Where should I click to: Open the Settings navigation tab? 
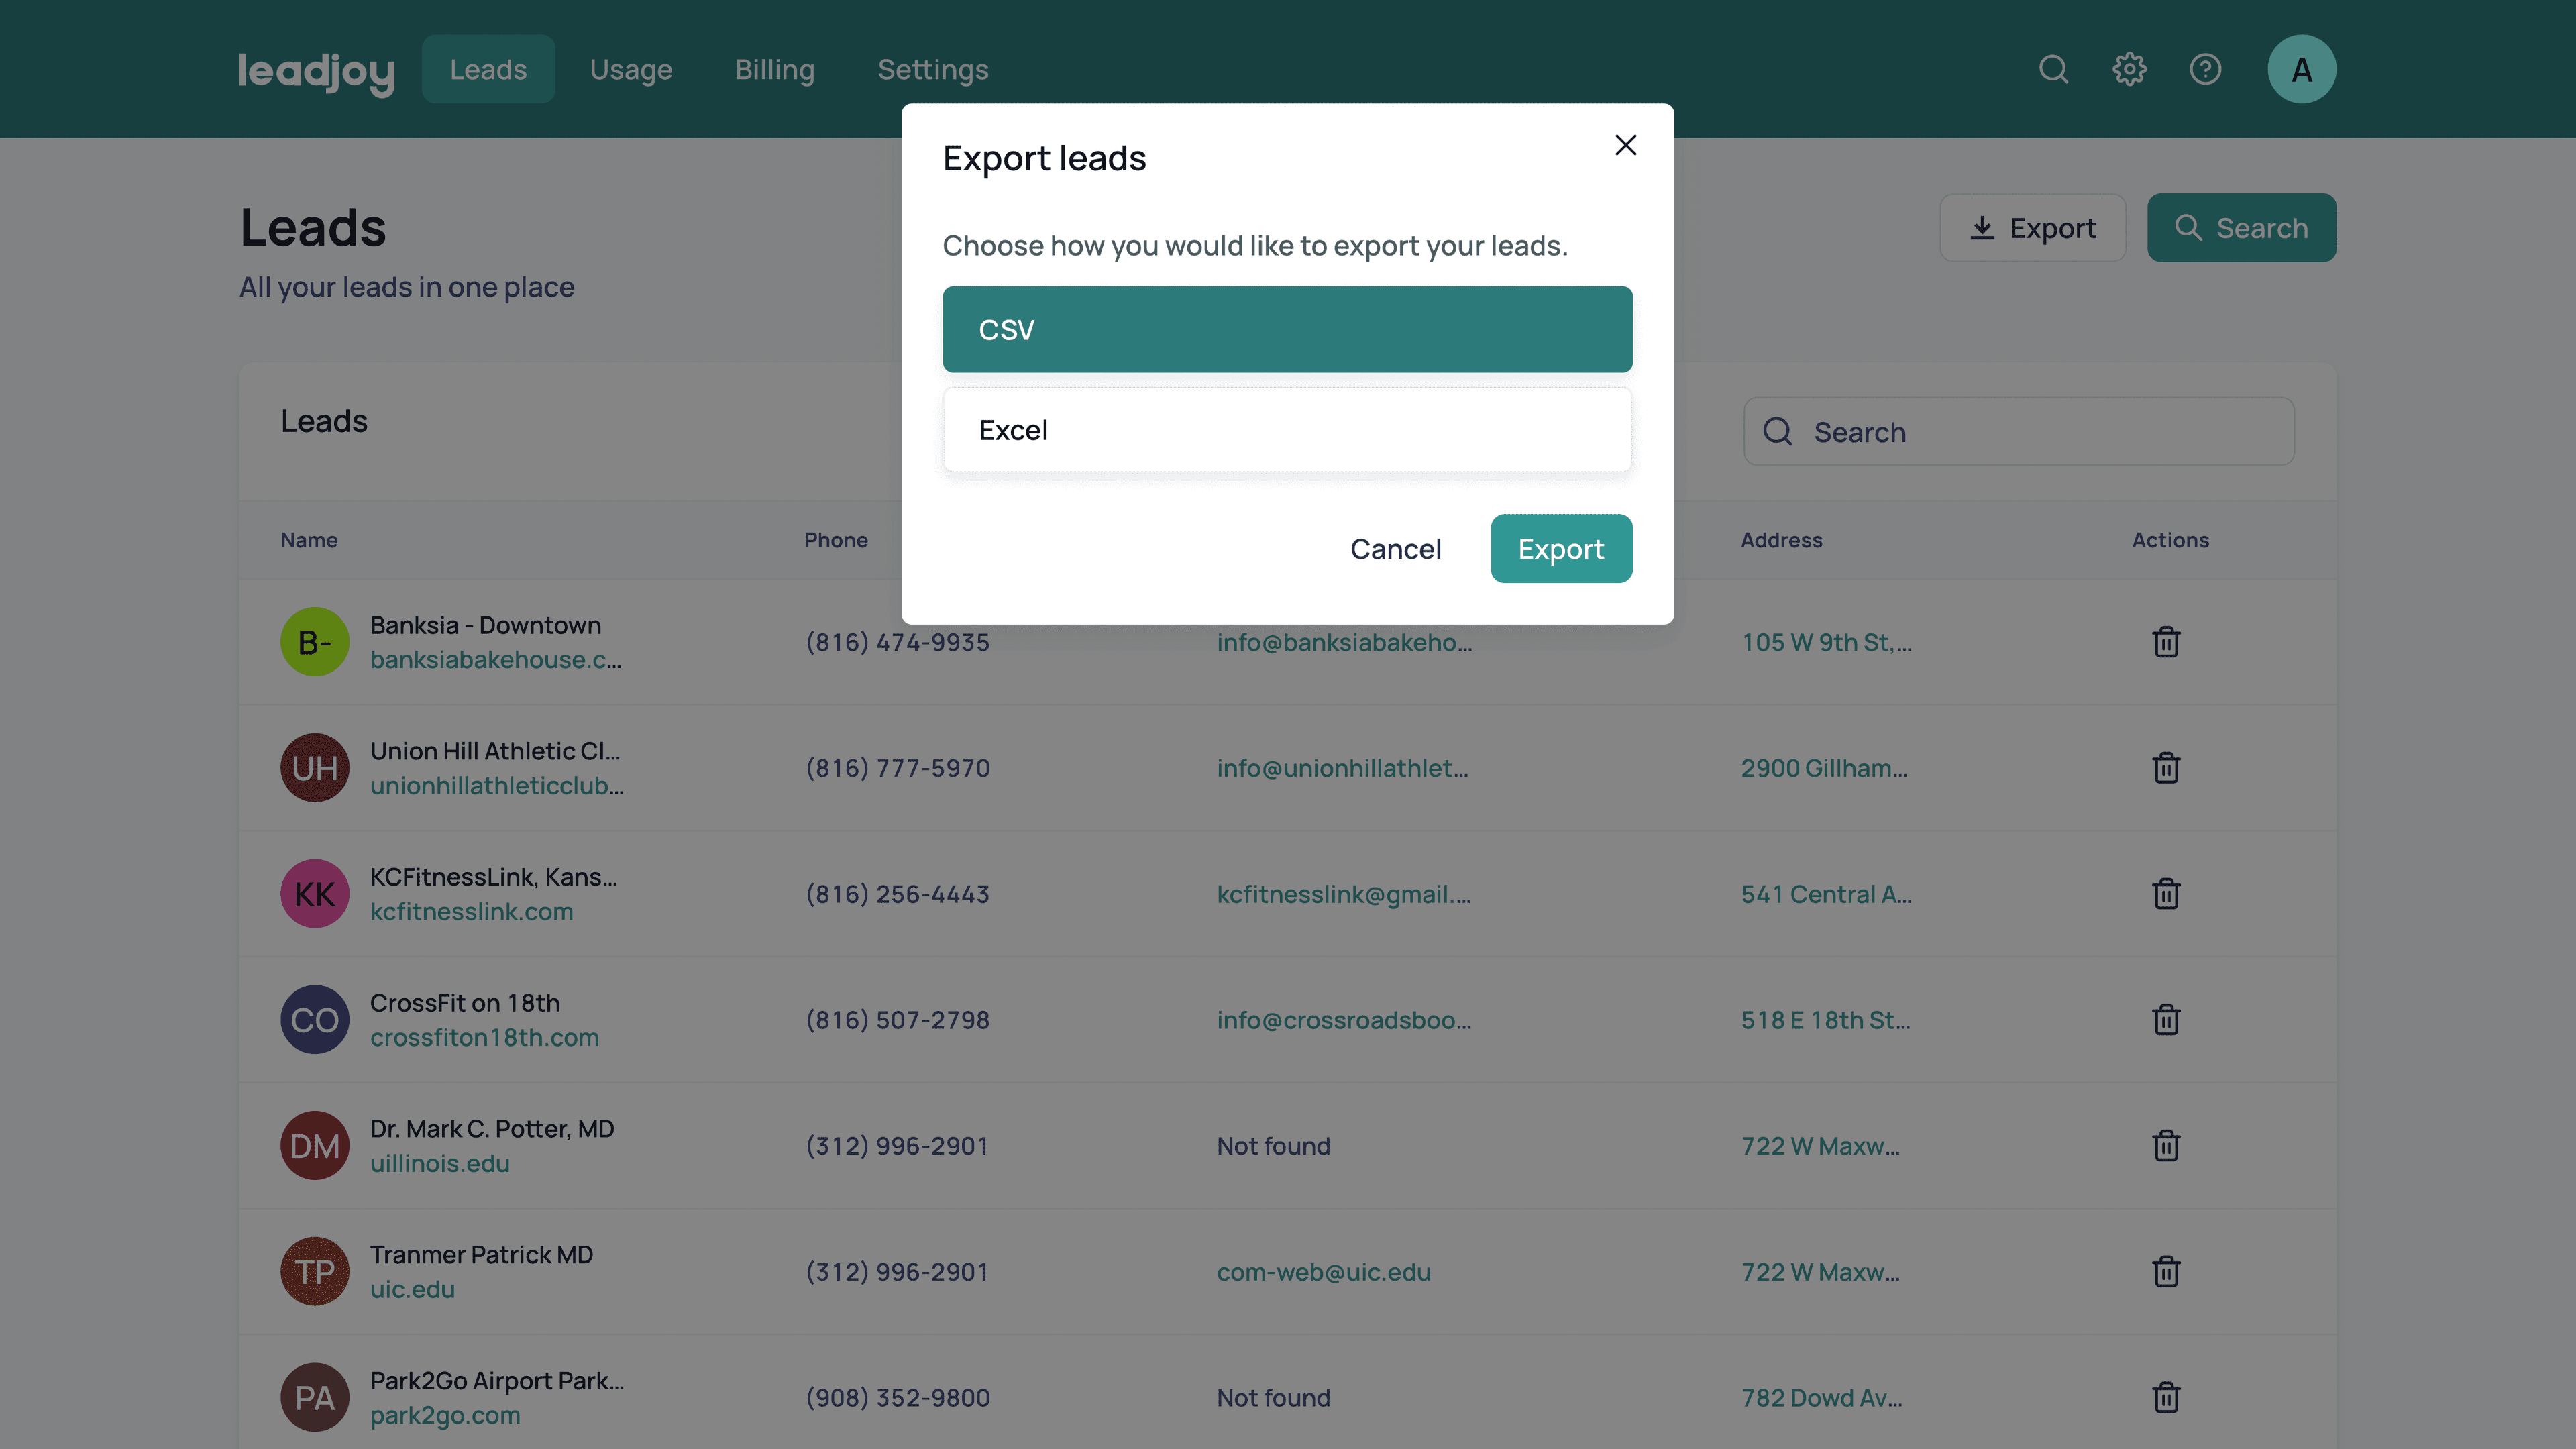933,69
